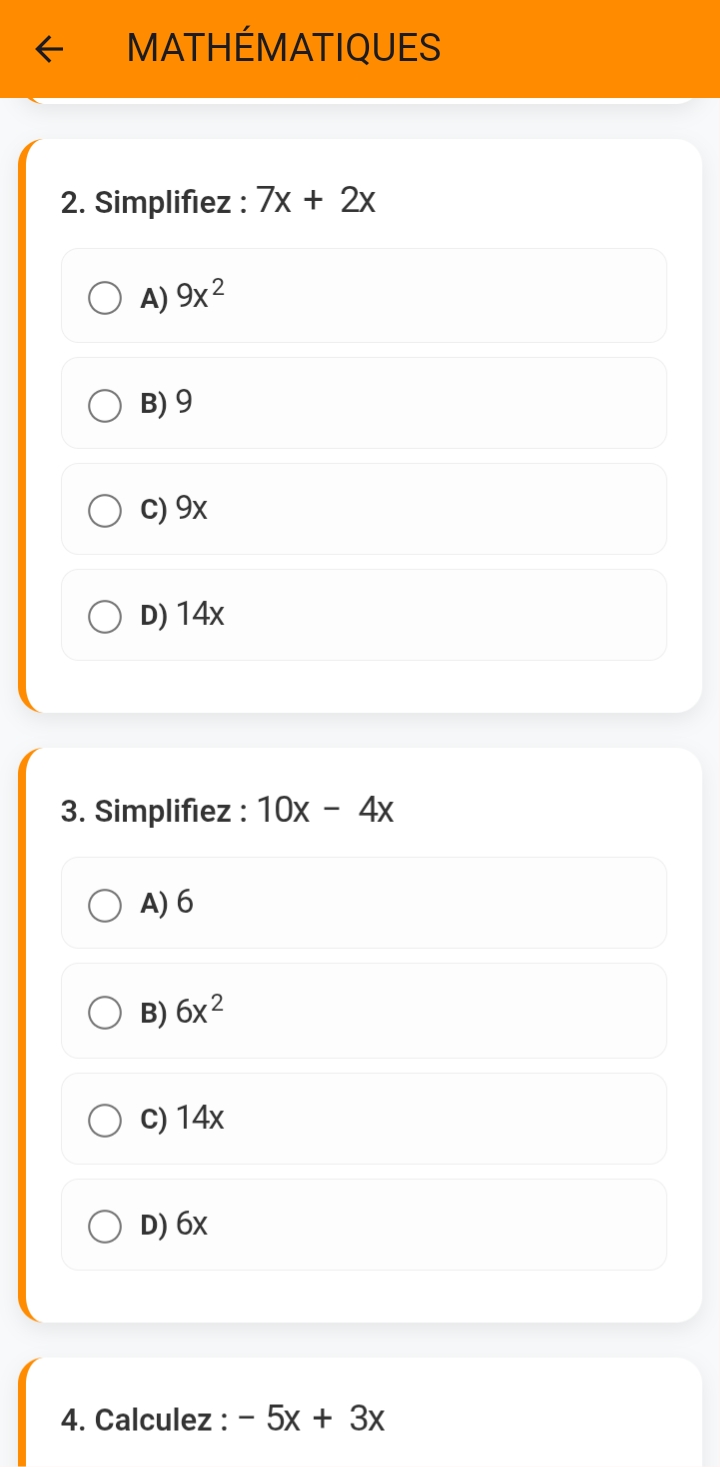Tap the A) 6 answer card

coord(364,903)
